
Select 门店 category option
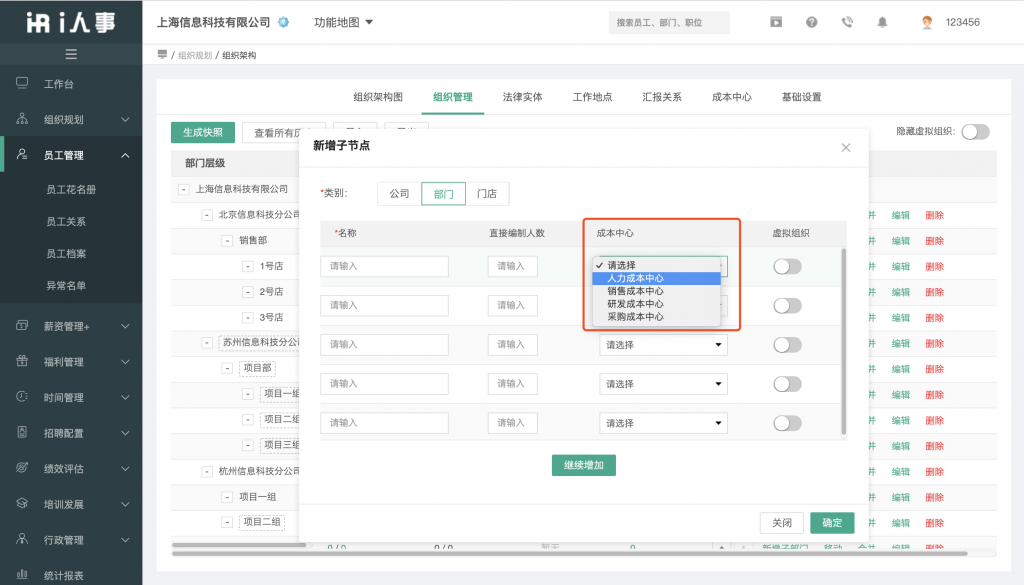[x=487, y=194]
